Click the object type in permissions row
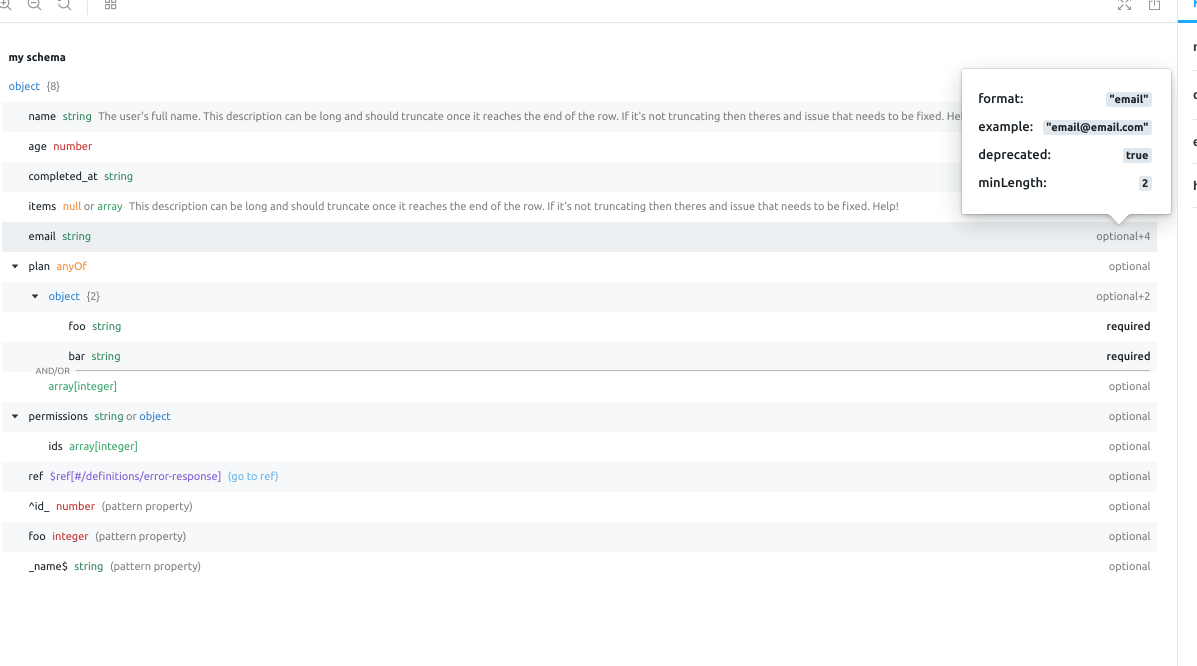 (x=154, y=416)
